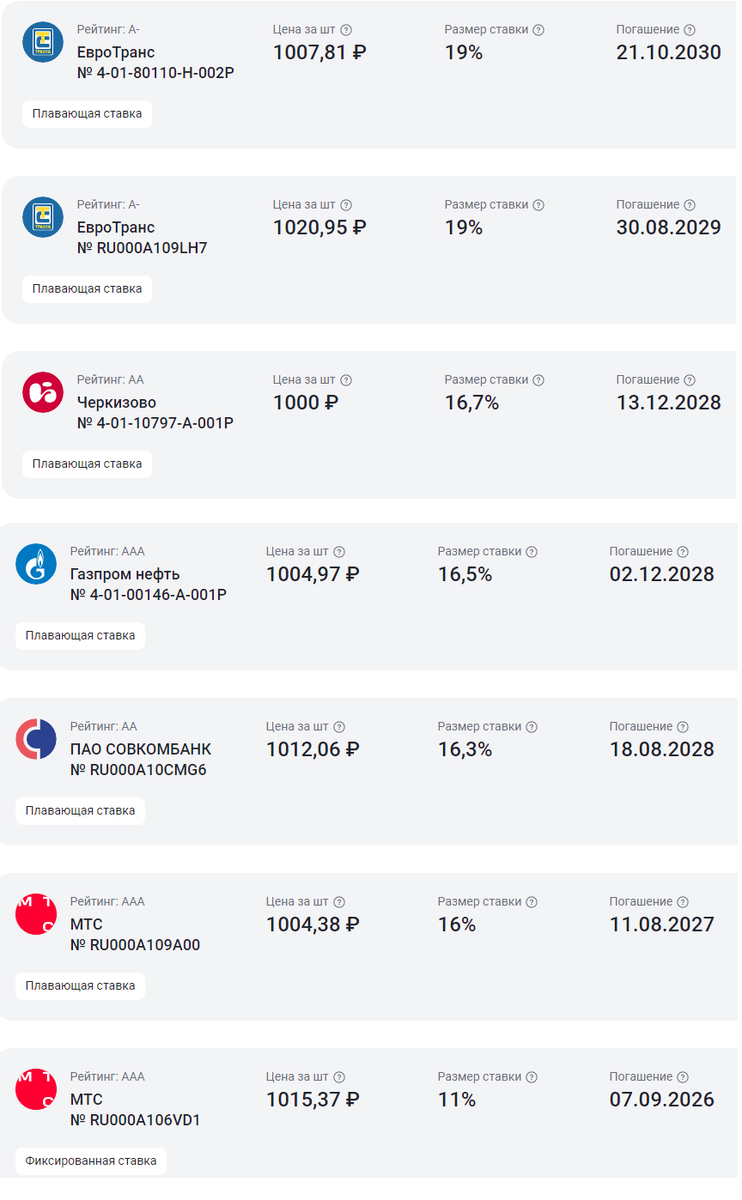
Task: Click help icon next to Gazprom Neft 'Размер ставки'
Action: coord(532,552)
